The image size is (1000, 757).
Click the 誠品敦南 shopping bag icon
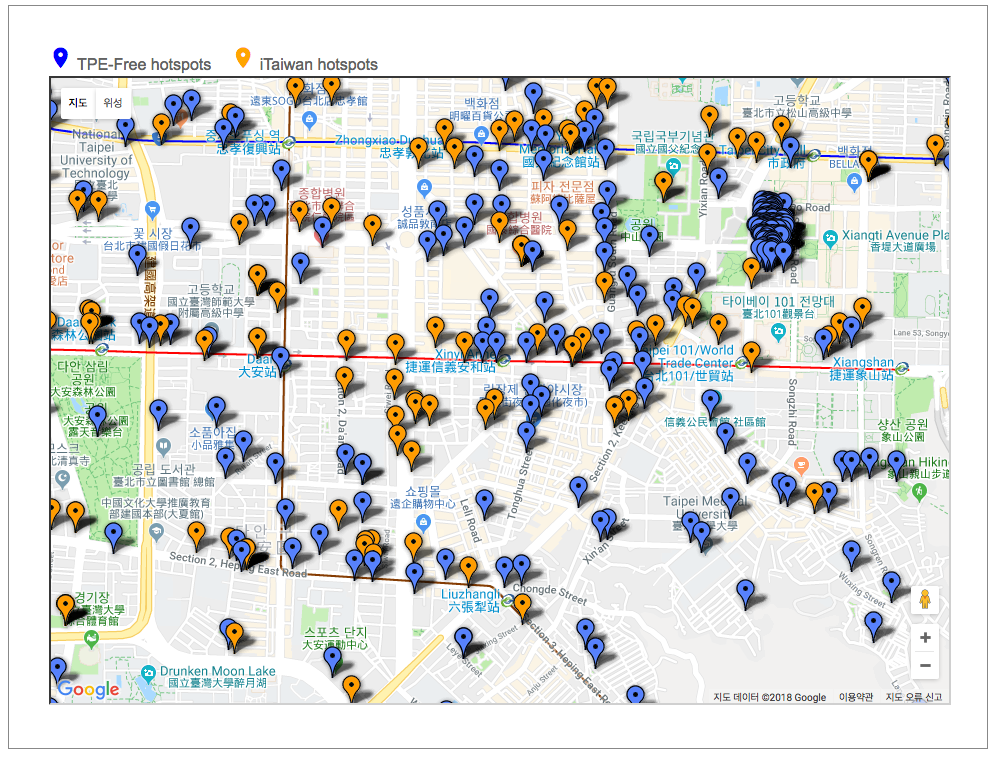tap(424, 187)
